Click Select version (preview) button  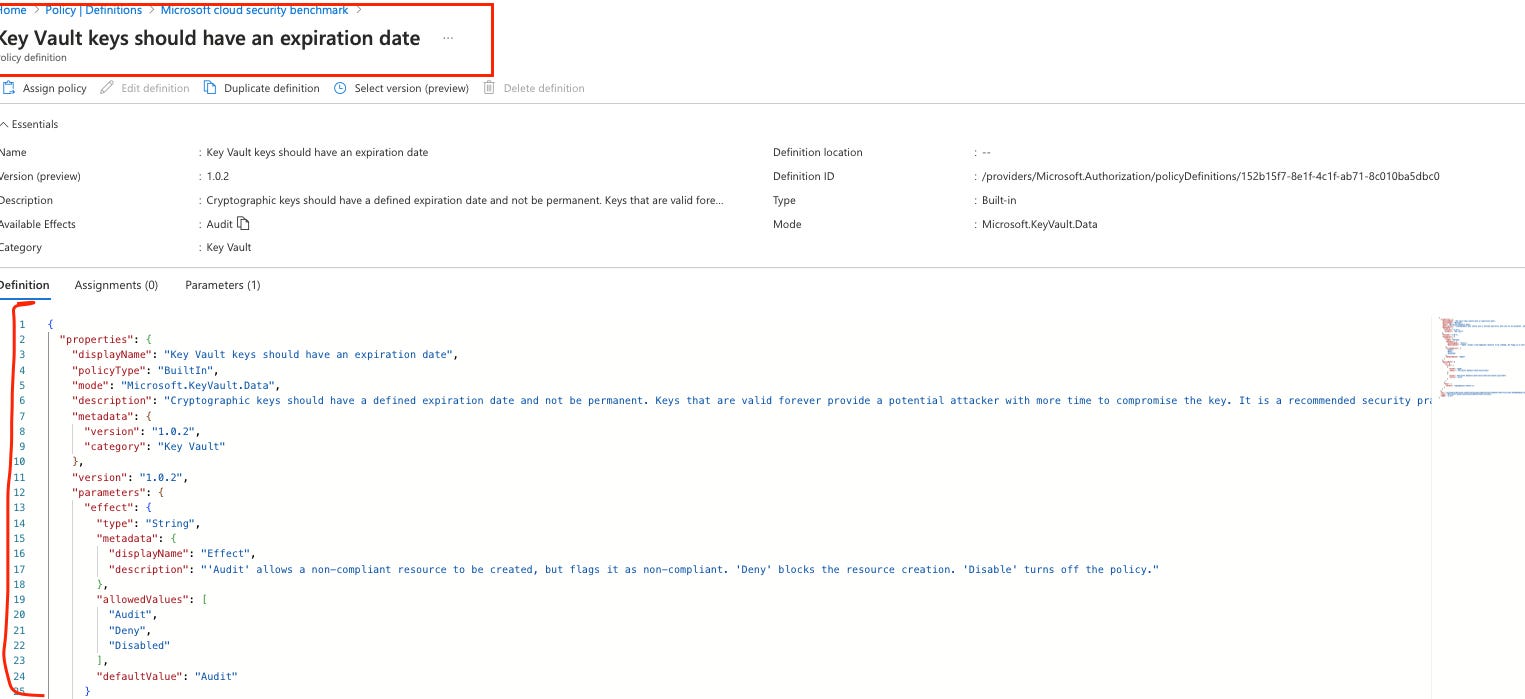pyautogui.click(x=401, y=88)
